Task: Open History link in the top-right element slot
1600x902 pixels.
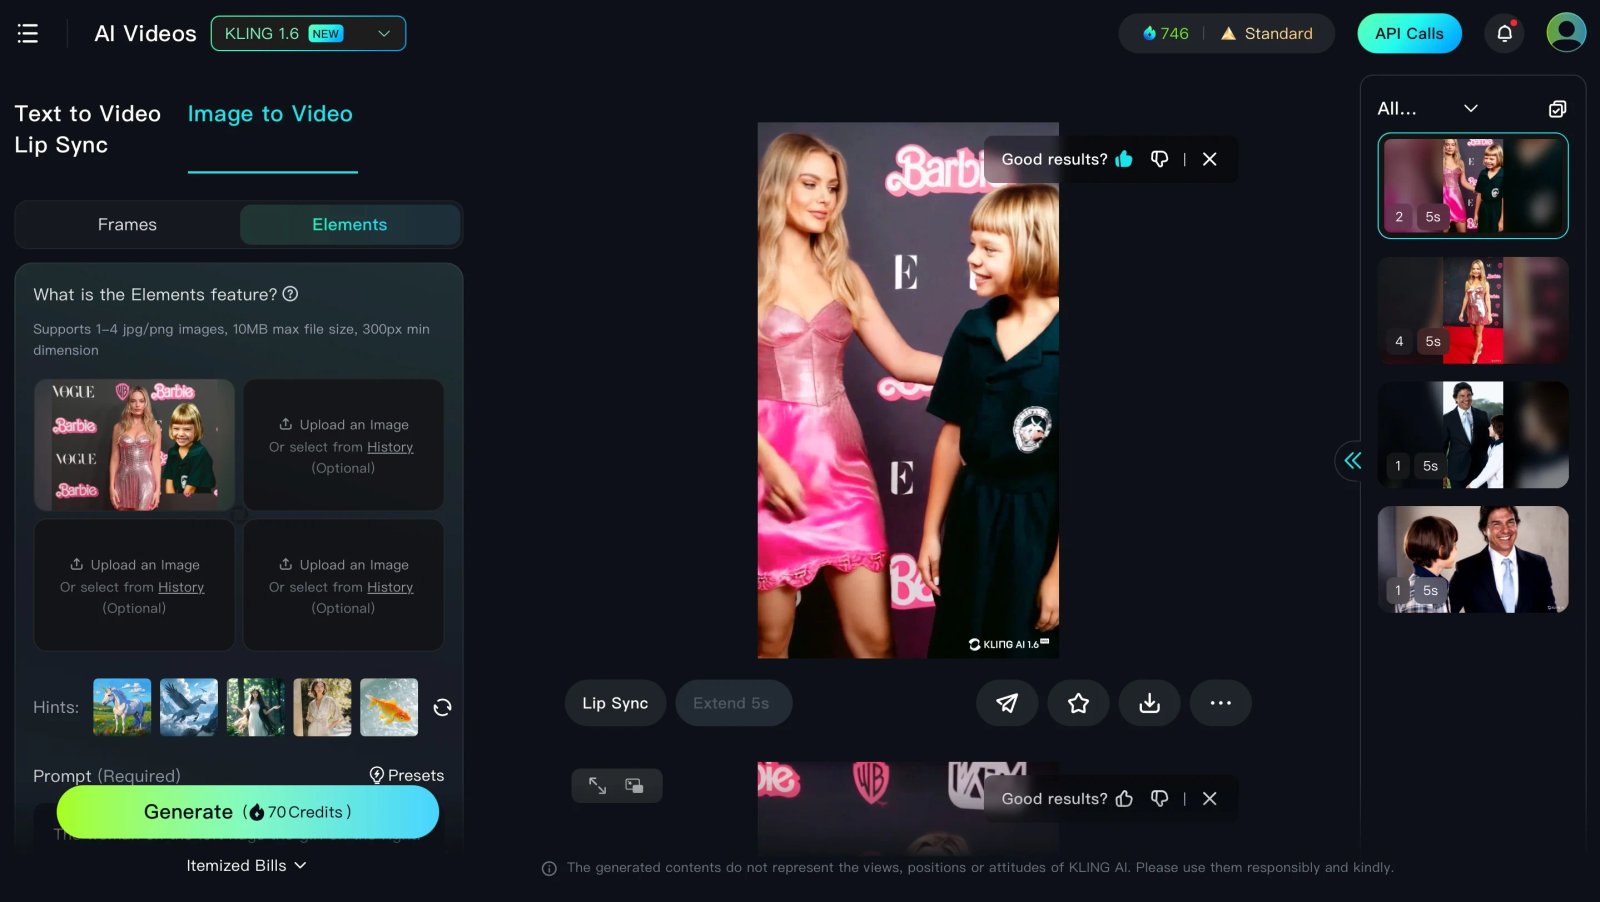Action: pos(390,447)
